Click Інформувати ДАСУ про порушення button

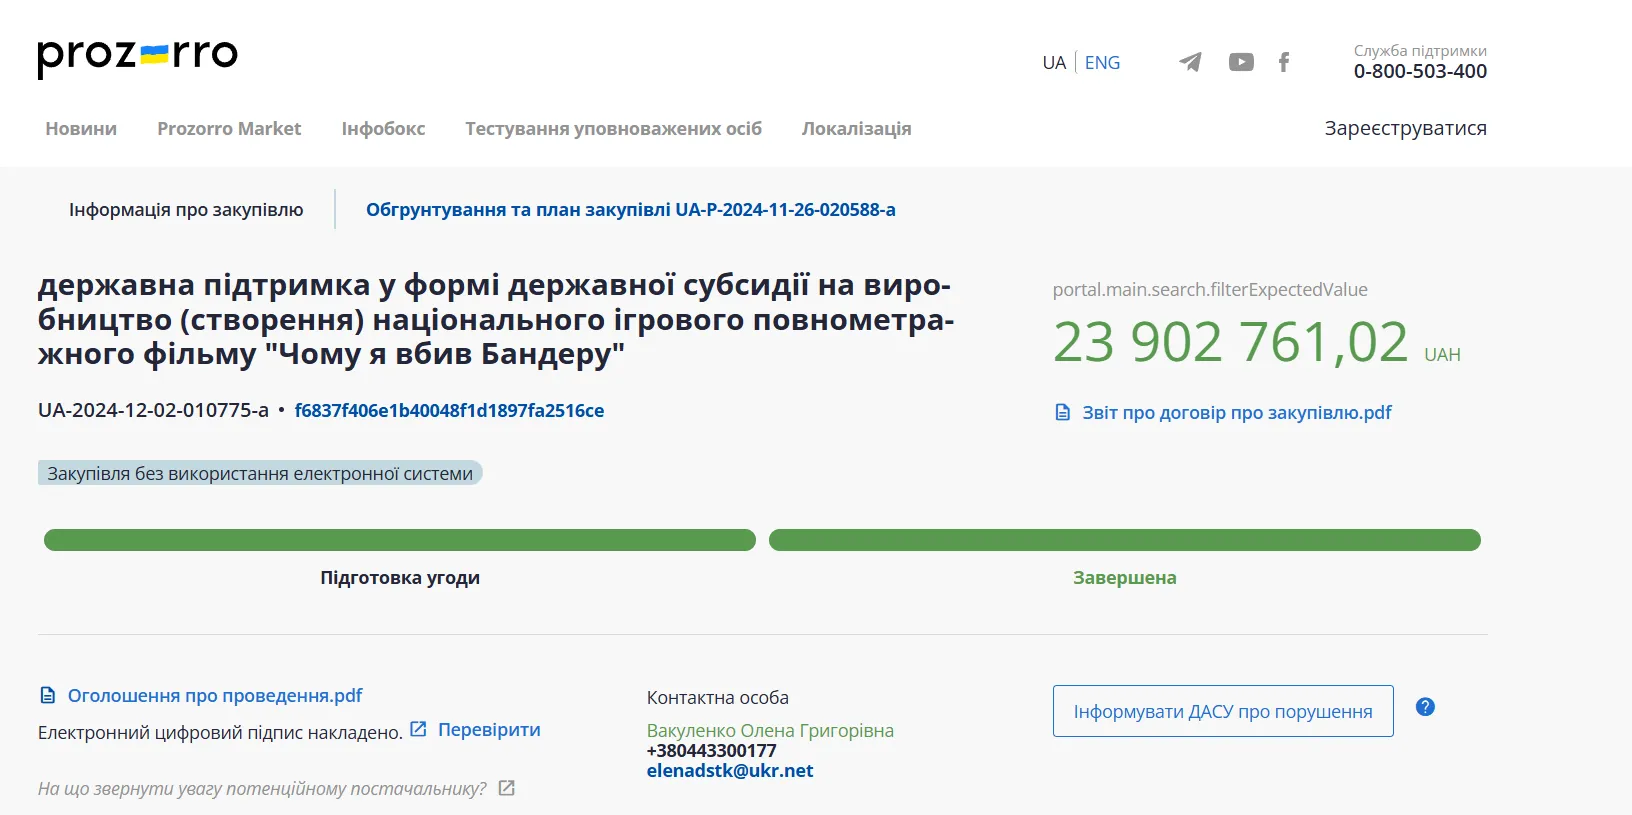click(1223, 711)
